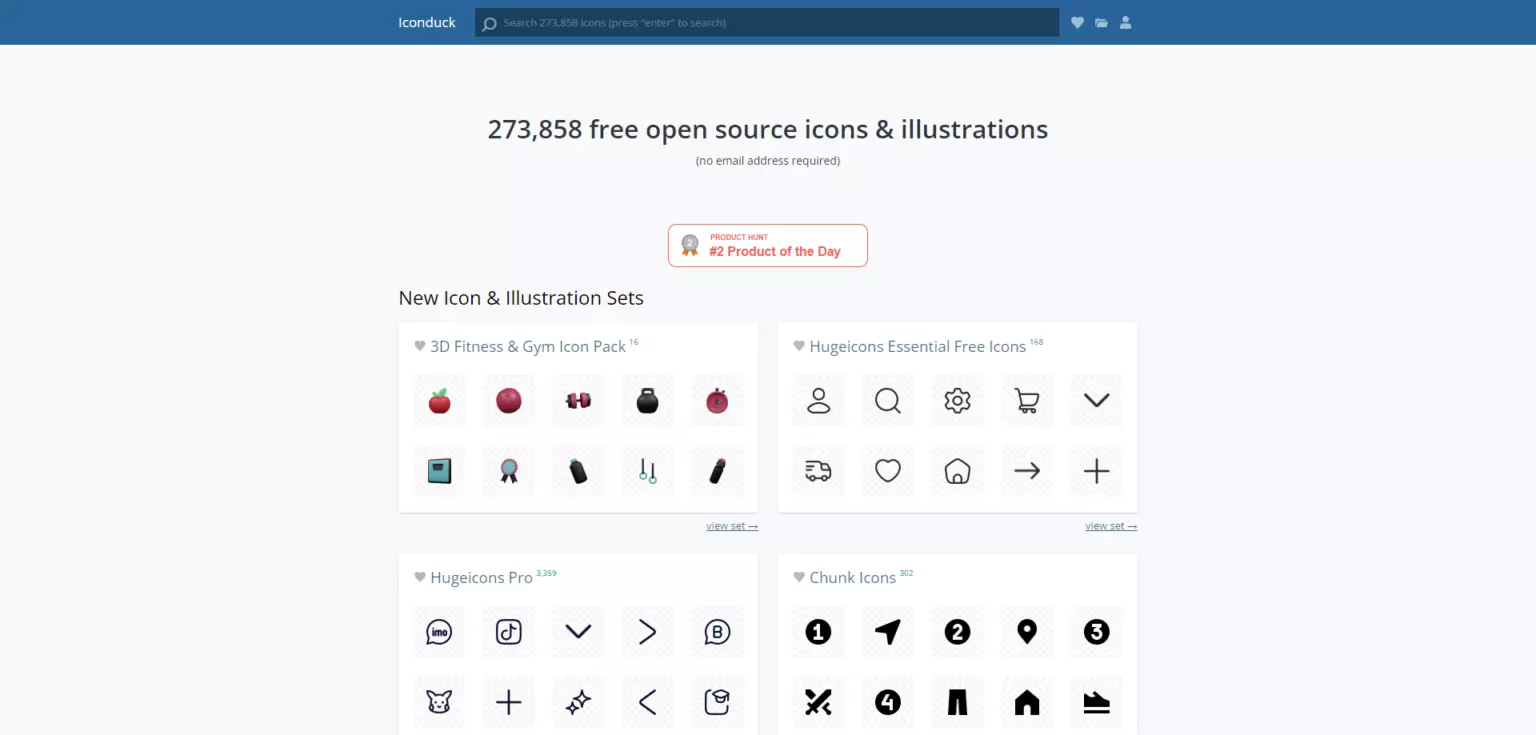
Task: Select chevron down in Hugeicons Essential
Action: click(x=1096, y=401)
